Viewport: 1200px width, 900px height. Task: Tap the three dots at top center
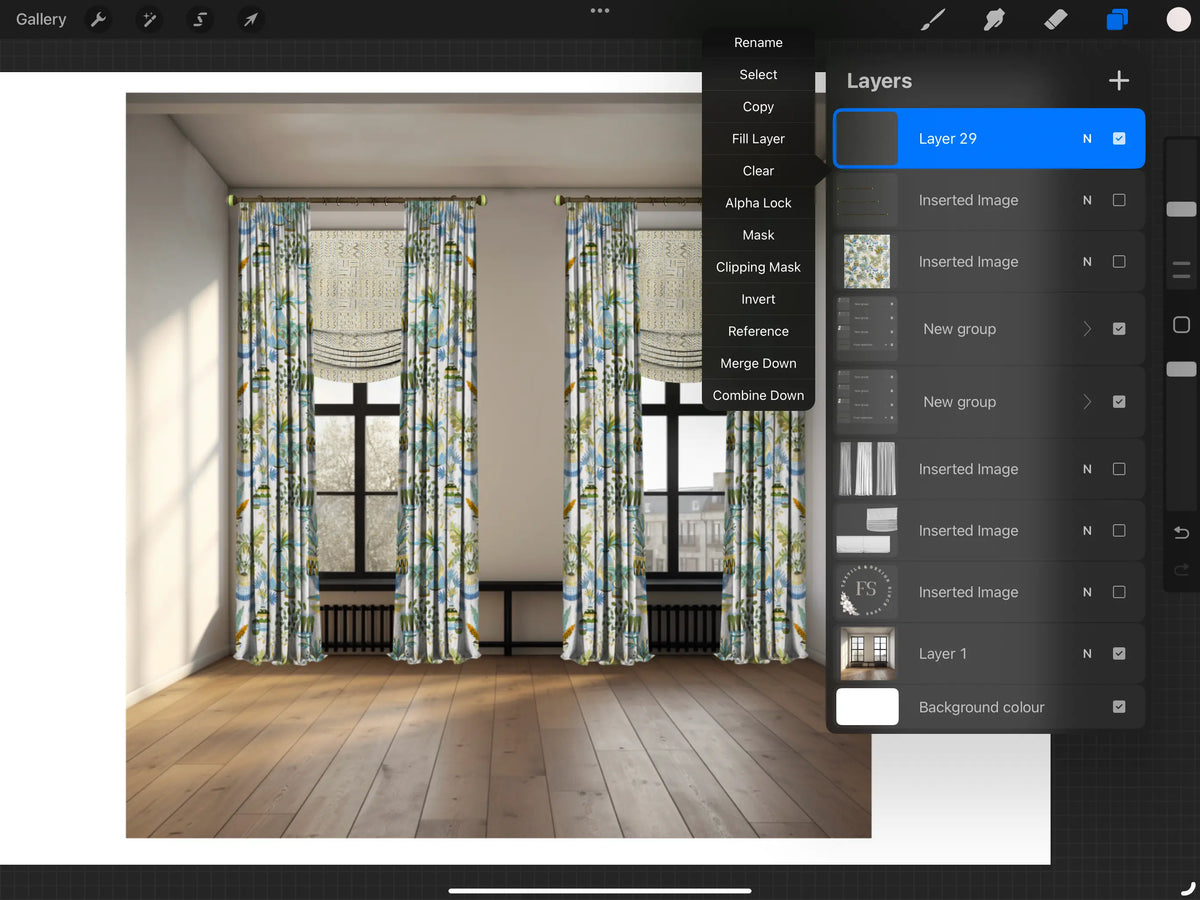click(x=600, y=11)
